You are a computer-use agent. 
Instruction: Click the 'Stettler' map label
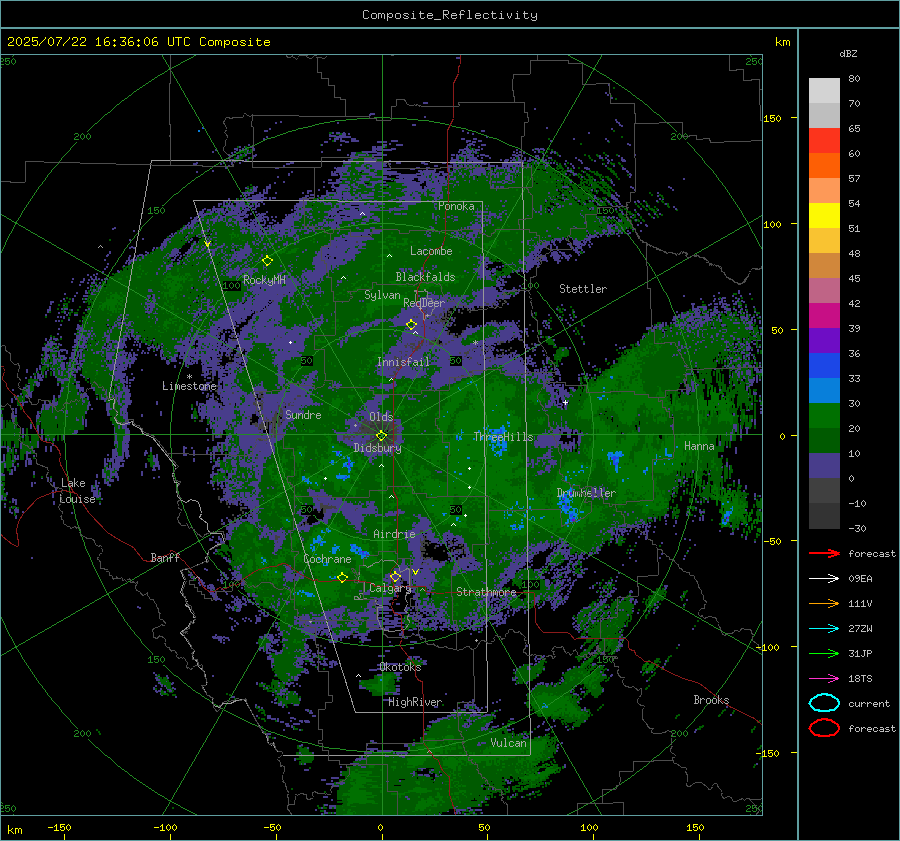583,289
